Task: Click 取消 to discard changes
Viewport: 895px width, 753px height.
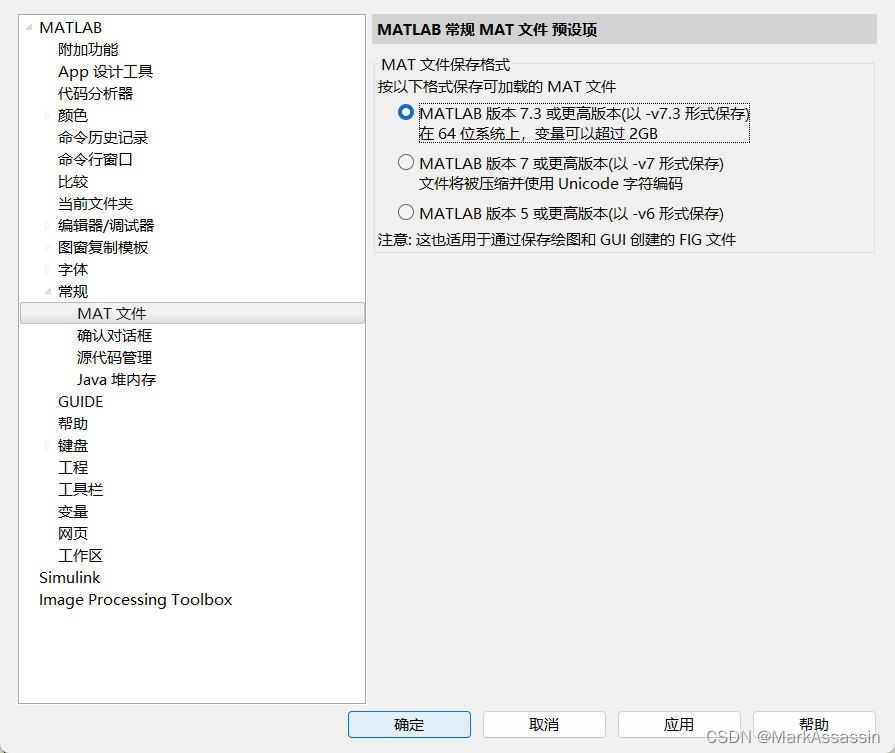Action: (544, 724)
